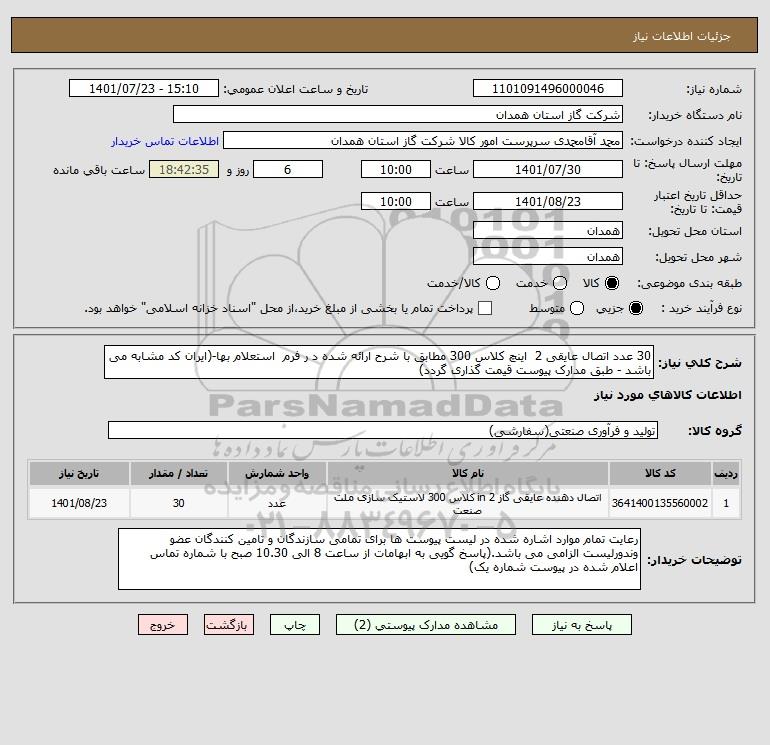This screenshot has height=745, width=770.
Task: Click the تاریخ نیاز column header
Action: [79, 473]
